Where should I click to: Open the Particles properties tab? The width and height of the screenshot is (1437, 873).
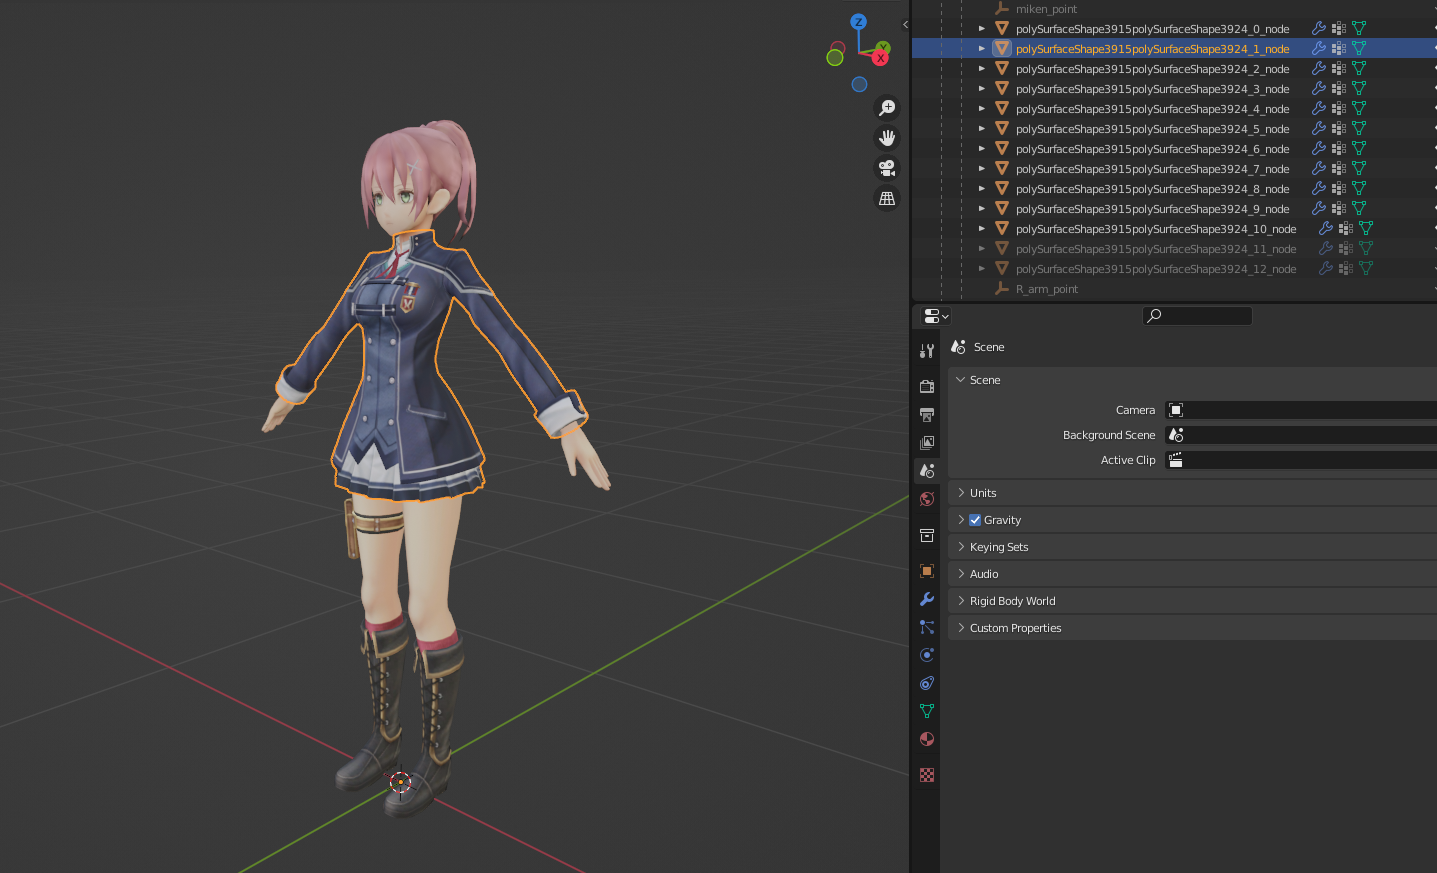tap(927, 627)
